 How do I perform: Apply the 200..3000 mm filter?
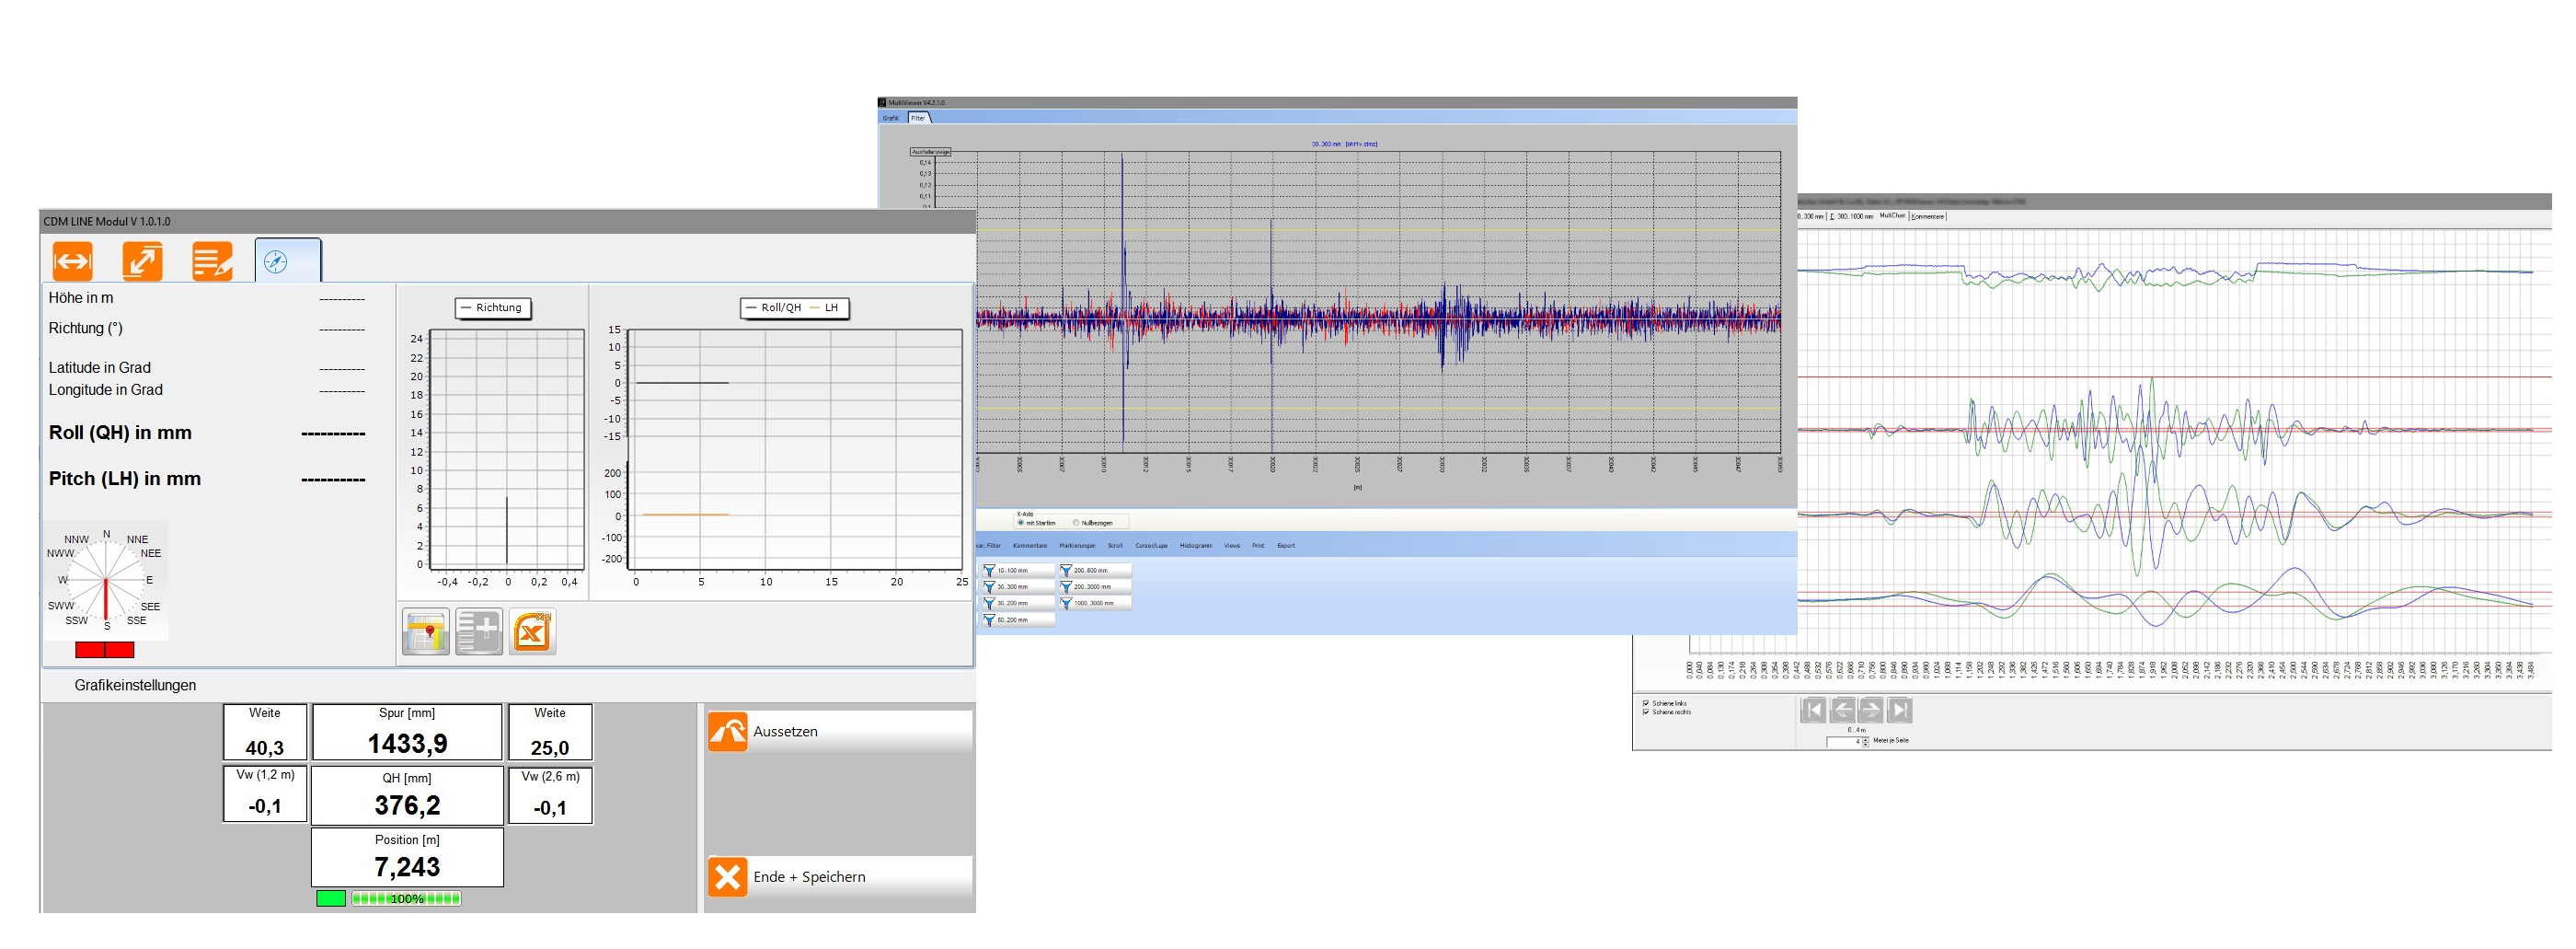(x=1096, y=587)
